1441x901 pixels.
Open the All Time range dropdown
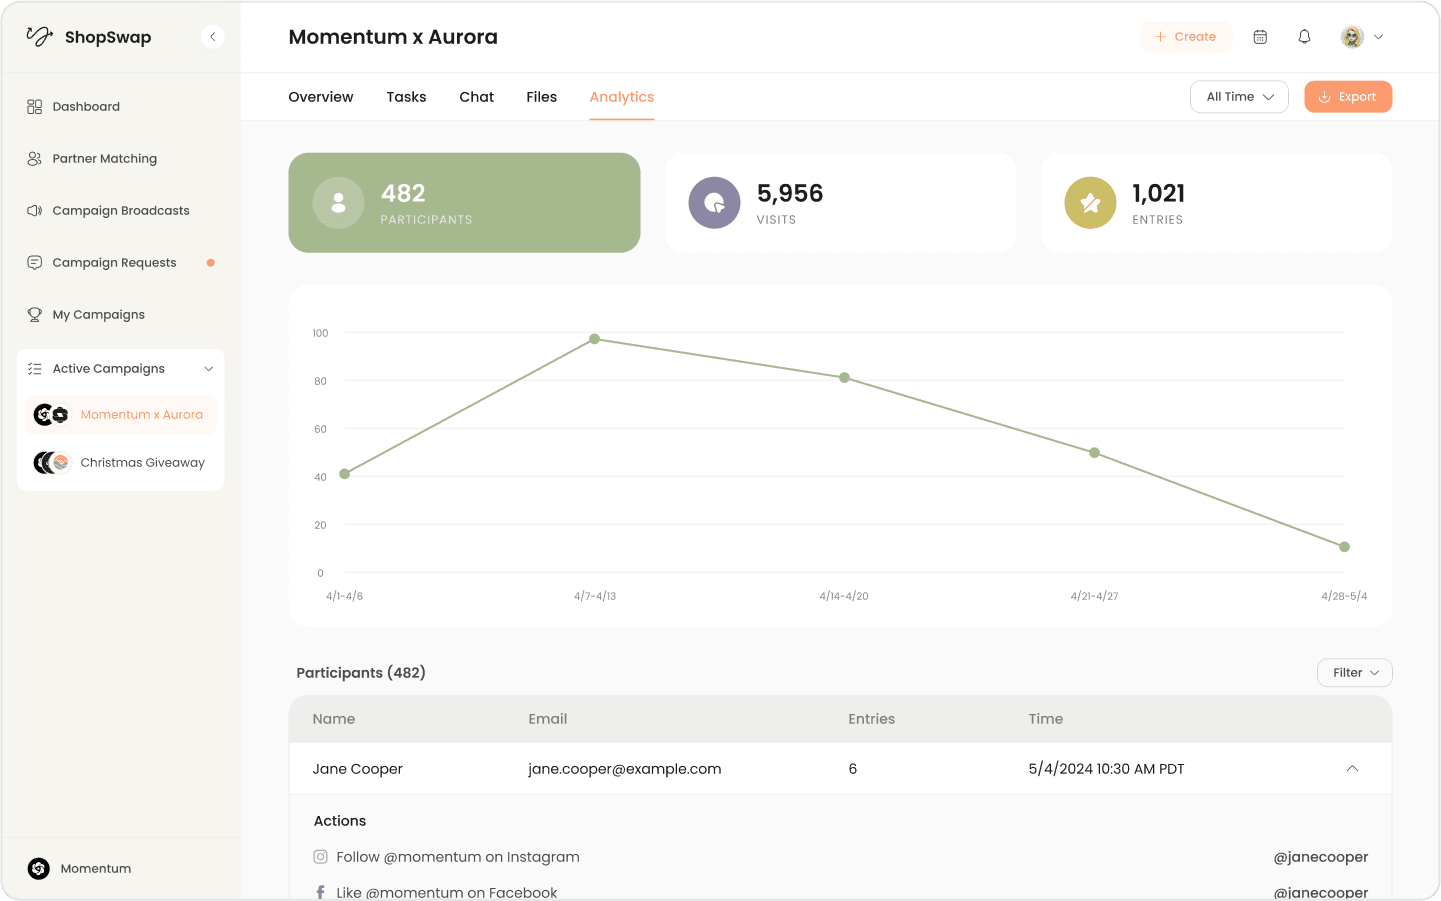pyautogui.click(x=1239, y=97)
